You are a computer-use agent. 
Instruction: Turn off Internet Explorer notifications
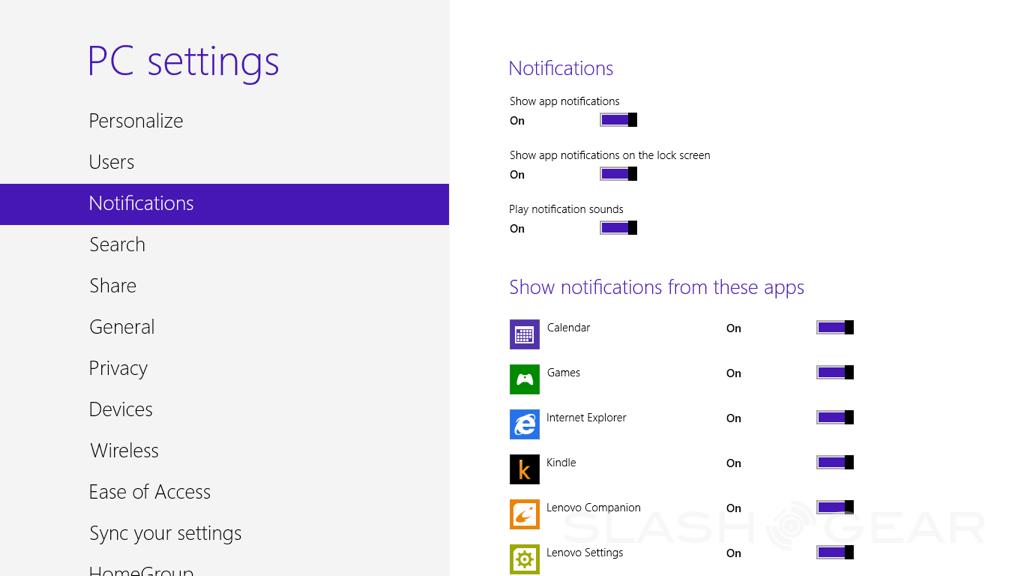(835, 417)
